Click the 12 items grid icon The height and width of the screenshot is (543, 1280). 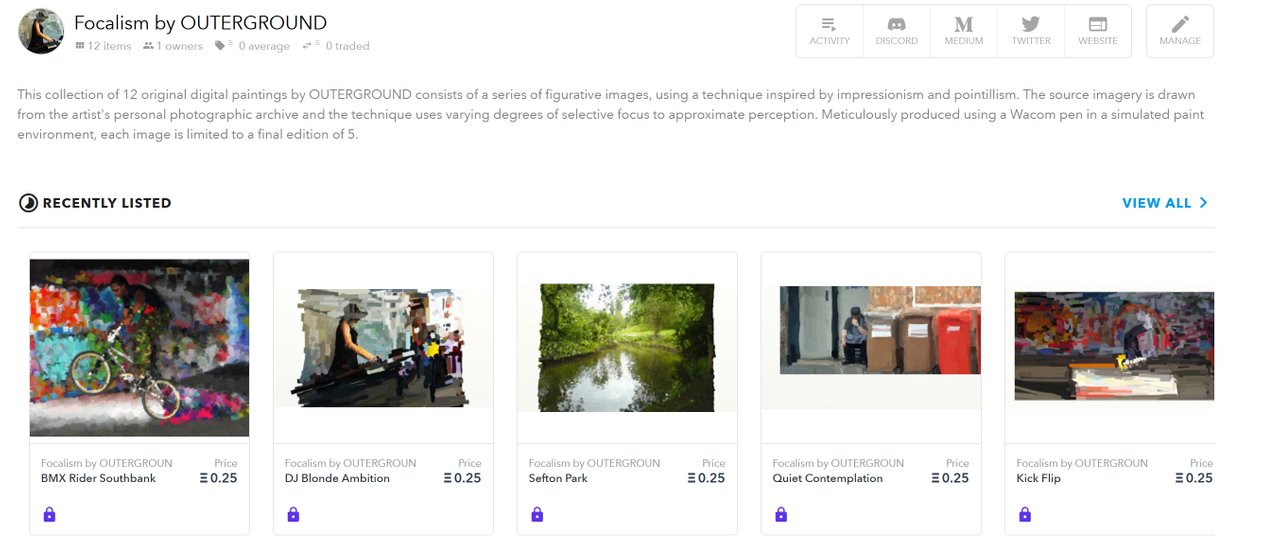pos(80,46)
